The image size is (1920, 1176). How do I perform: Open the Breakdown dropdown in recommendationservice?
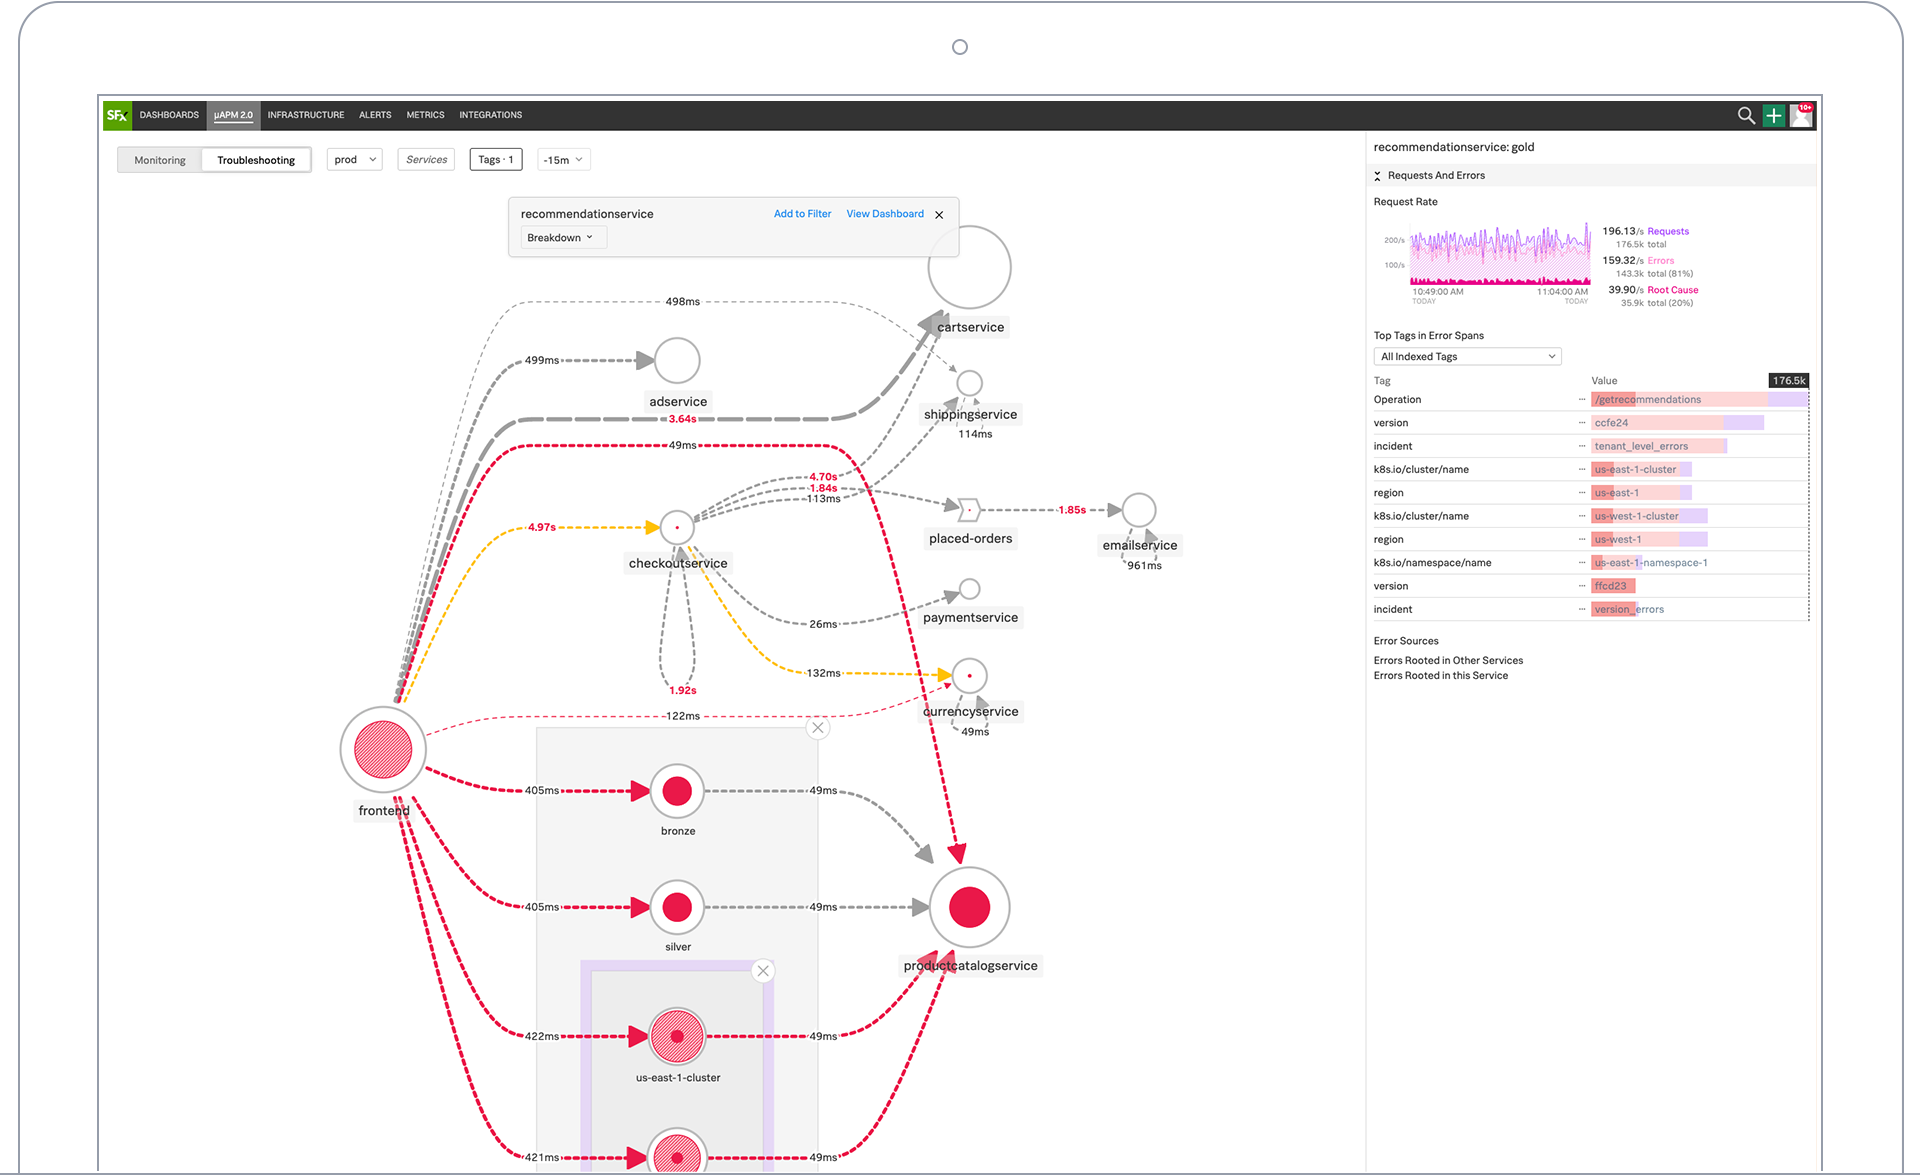pos(558,237)
